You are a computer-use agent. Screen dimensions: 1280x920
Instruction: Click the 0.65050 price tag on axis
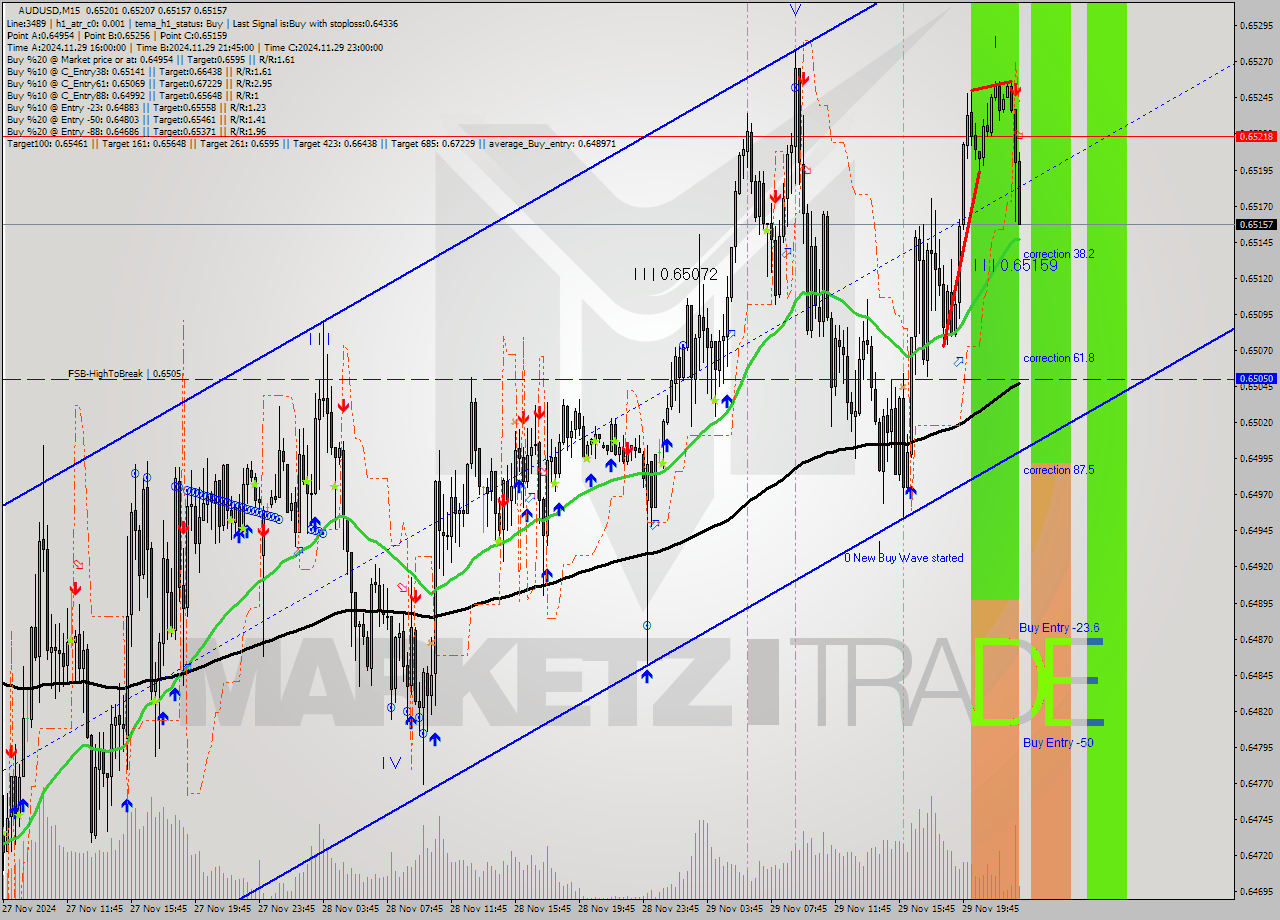tap(1256, 379)
